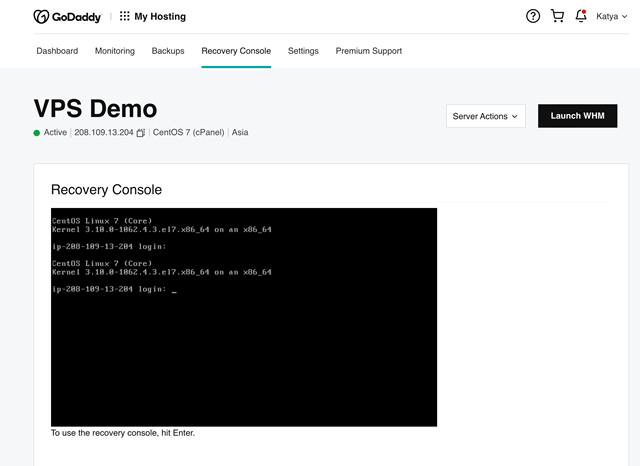Open the shopping cart
The image size is (640, 466).
pos(557,16)
